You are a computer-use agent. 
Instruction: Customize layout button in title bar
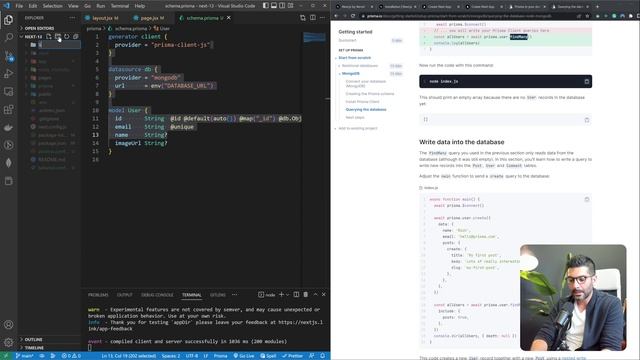291,6
